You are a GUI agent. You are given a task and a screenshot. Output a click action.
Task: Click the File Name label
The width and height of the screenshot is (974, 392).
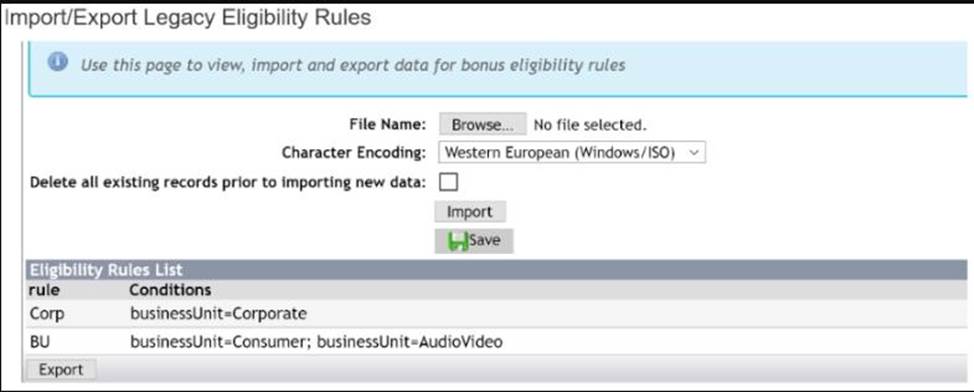[x=388, y=124]
